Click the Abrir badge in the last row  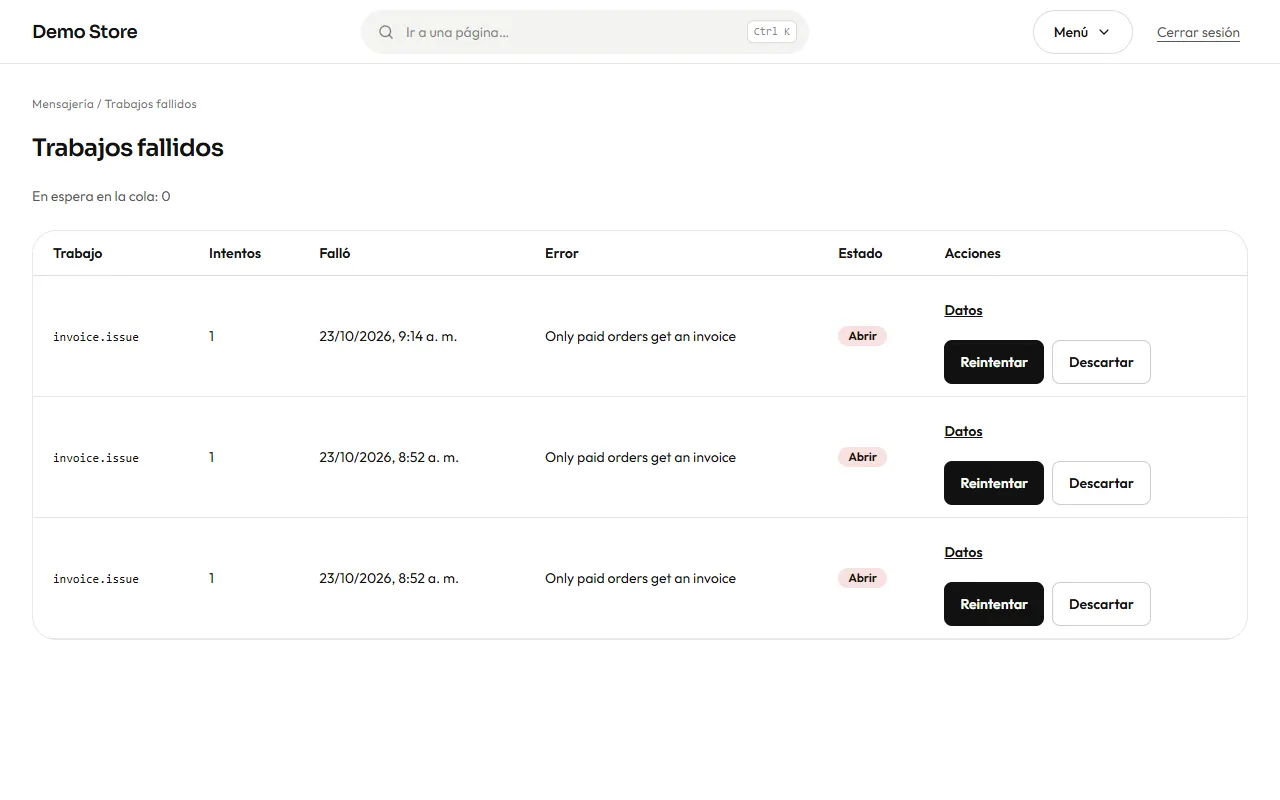click(862, 578)
